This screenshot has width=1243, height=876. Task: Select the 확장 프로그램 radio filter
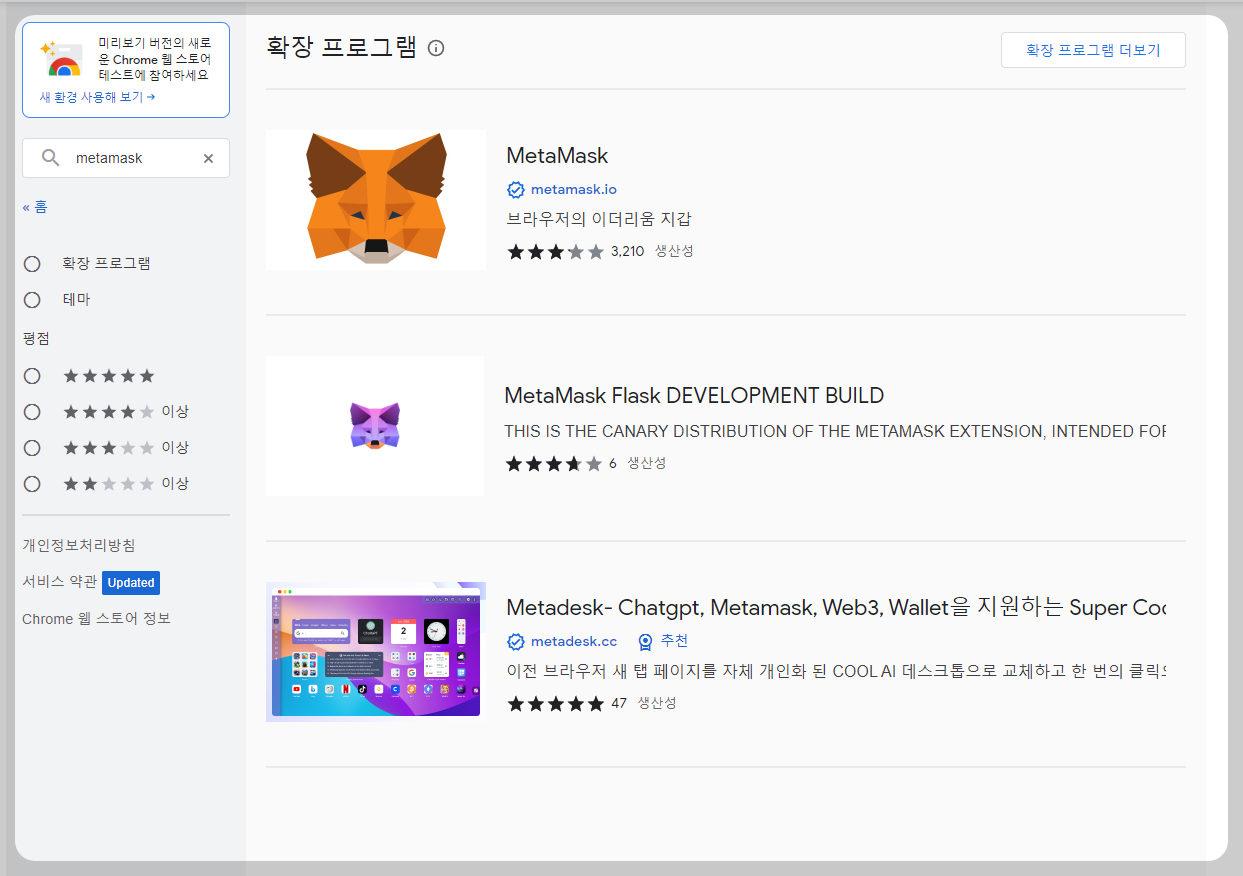click(32, 264)
